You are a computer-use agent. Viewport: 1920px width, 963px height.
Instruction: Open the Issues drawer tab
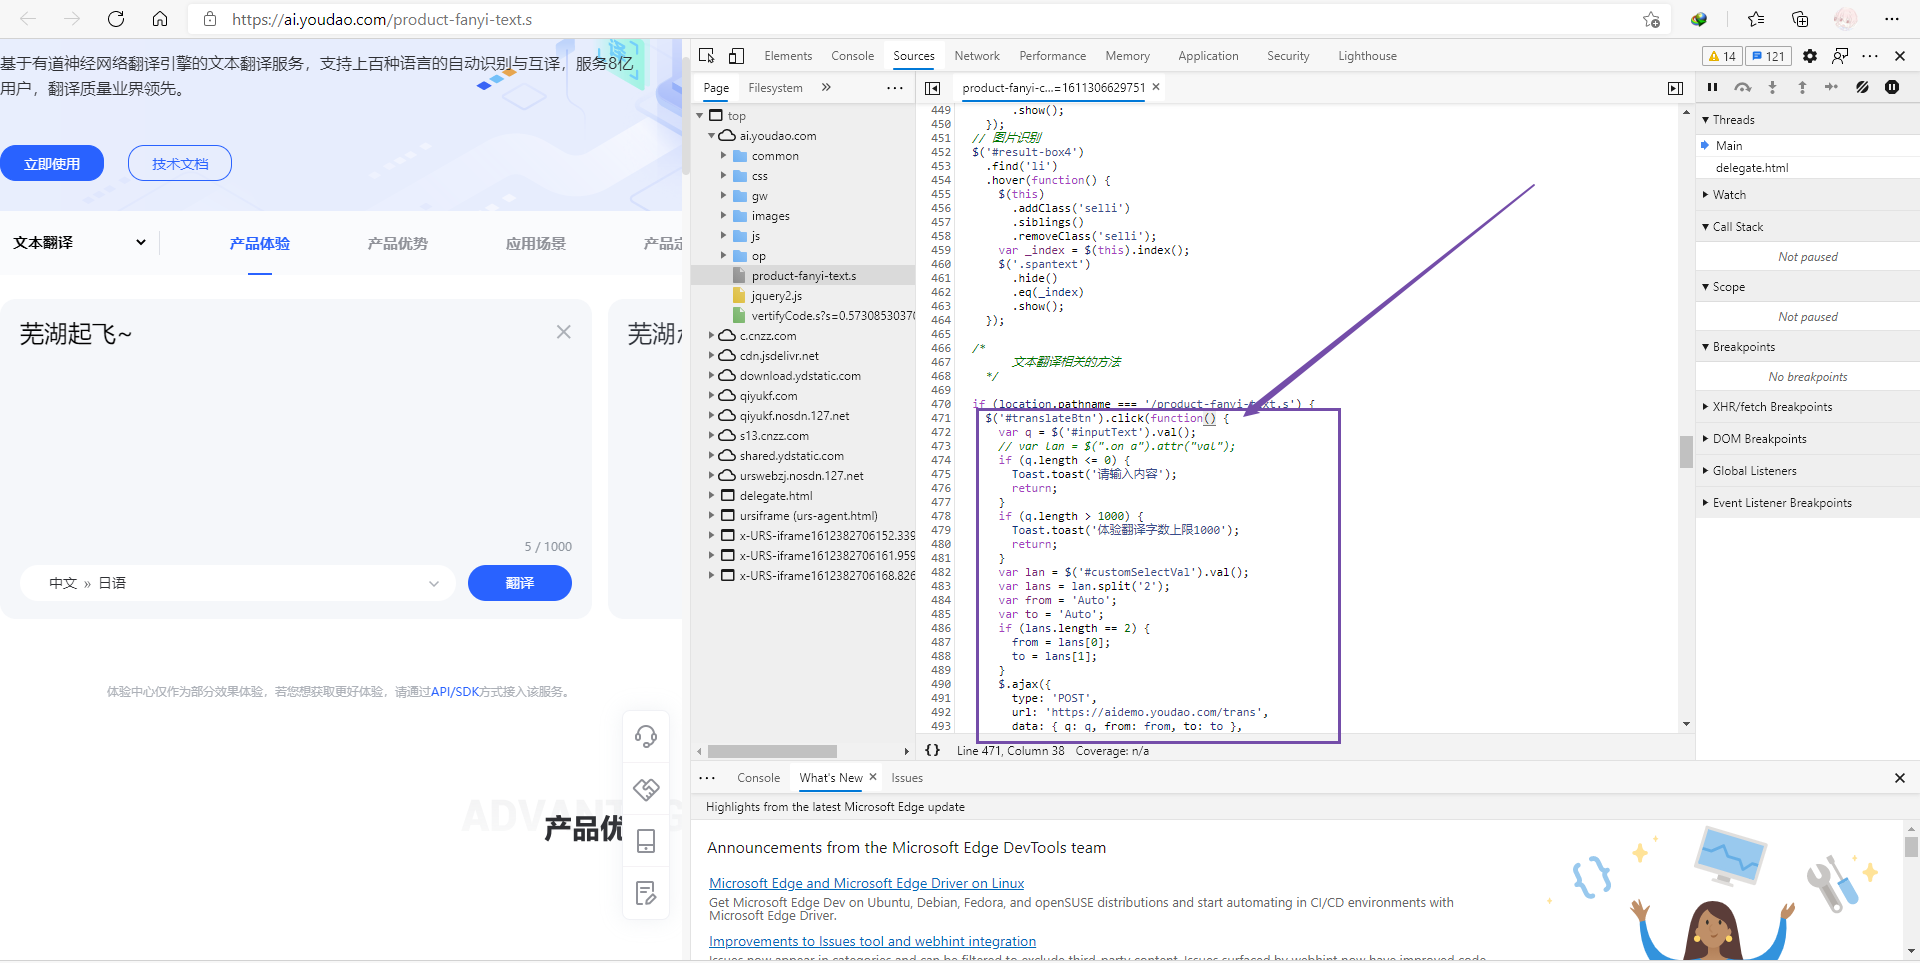coord(907,777)
